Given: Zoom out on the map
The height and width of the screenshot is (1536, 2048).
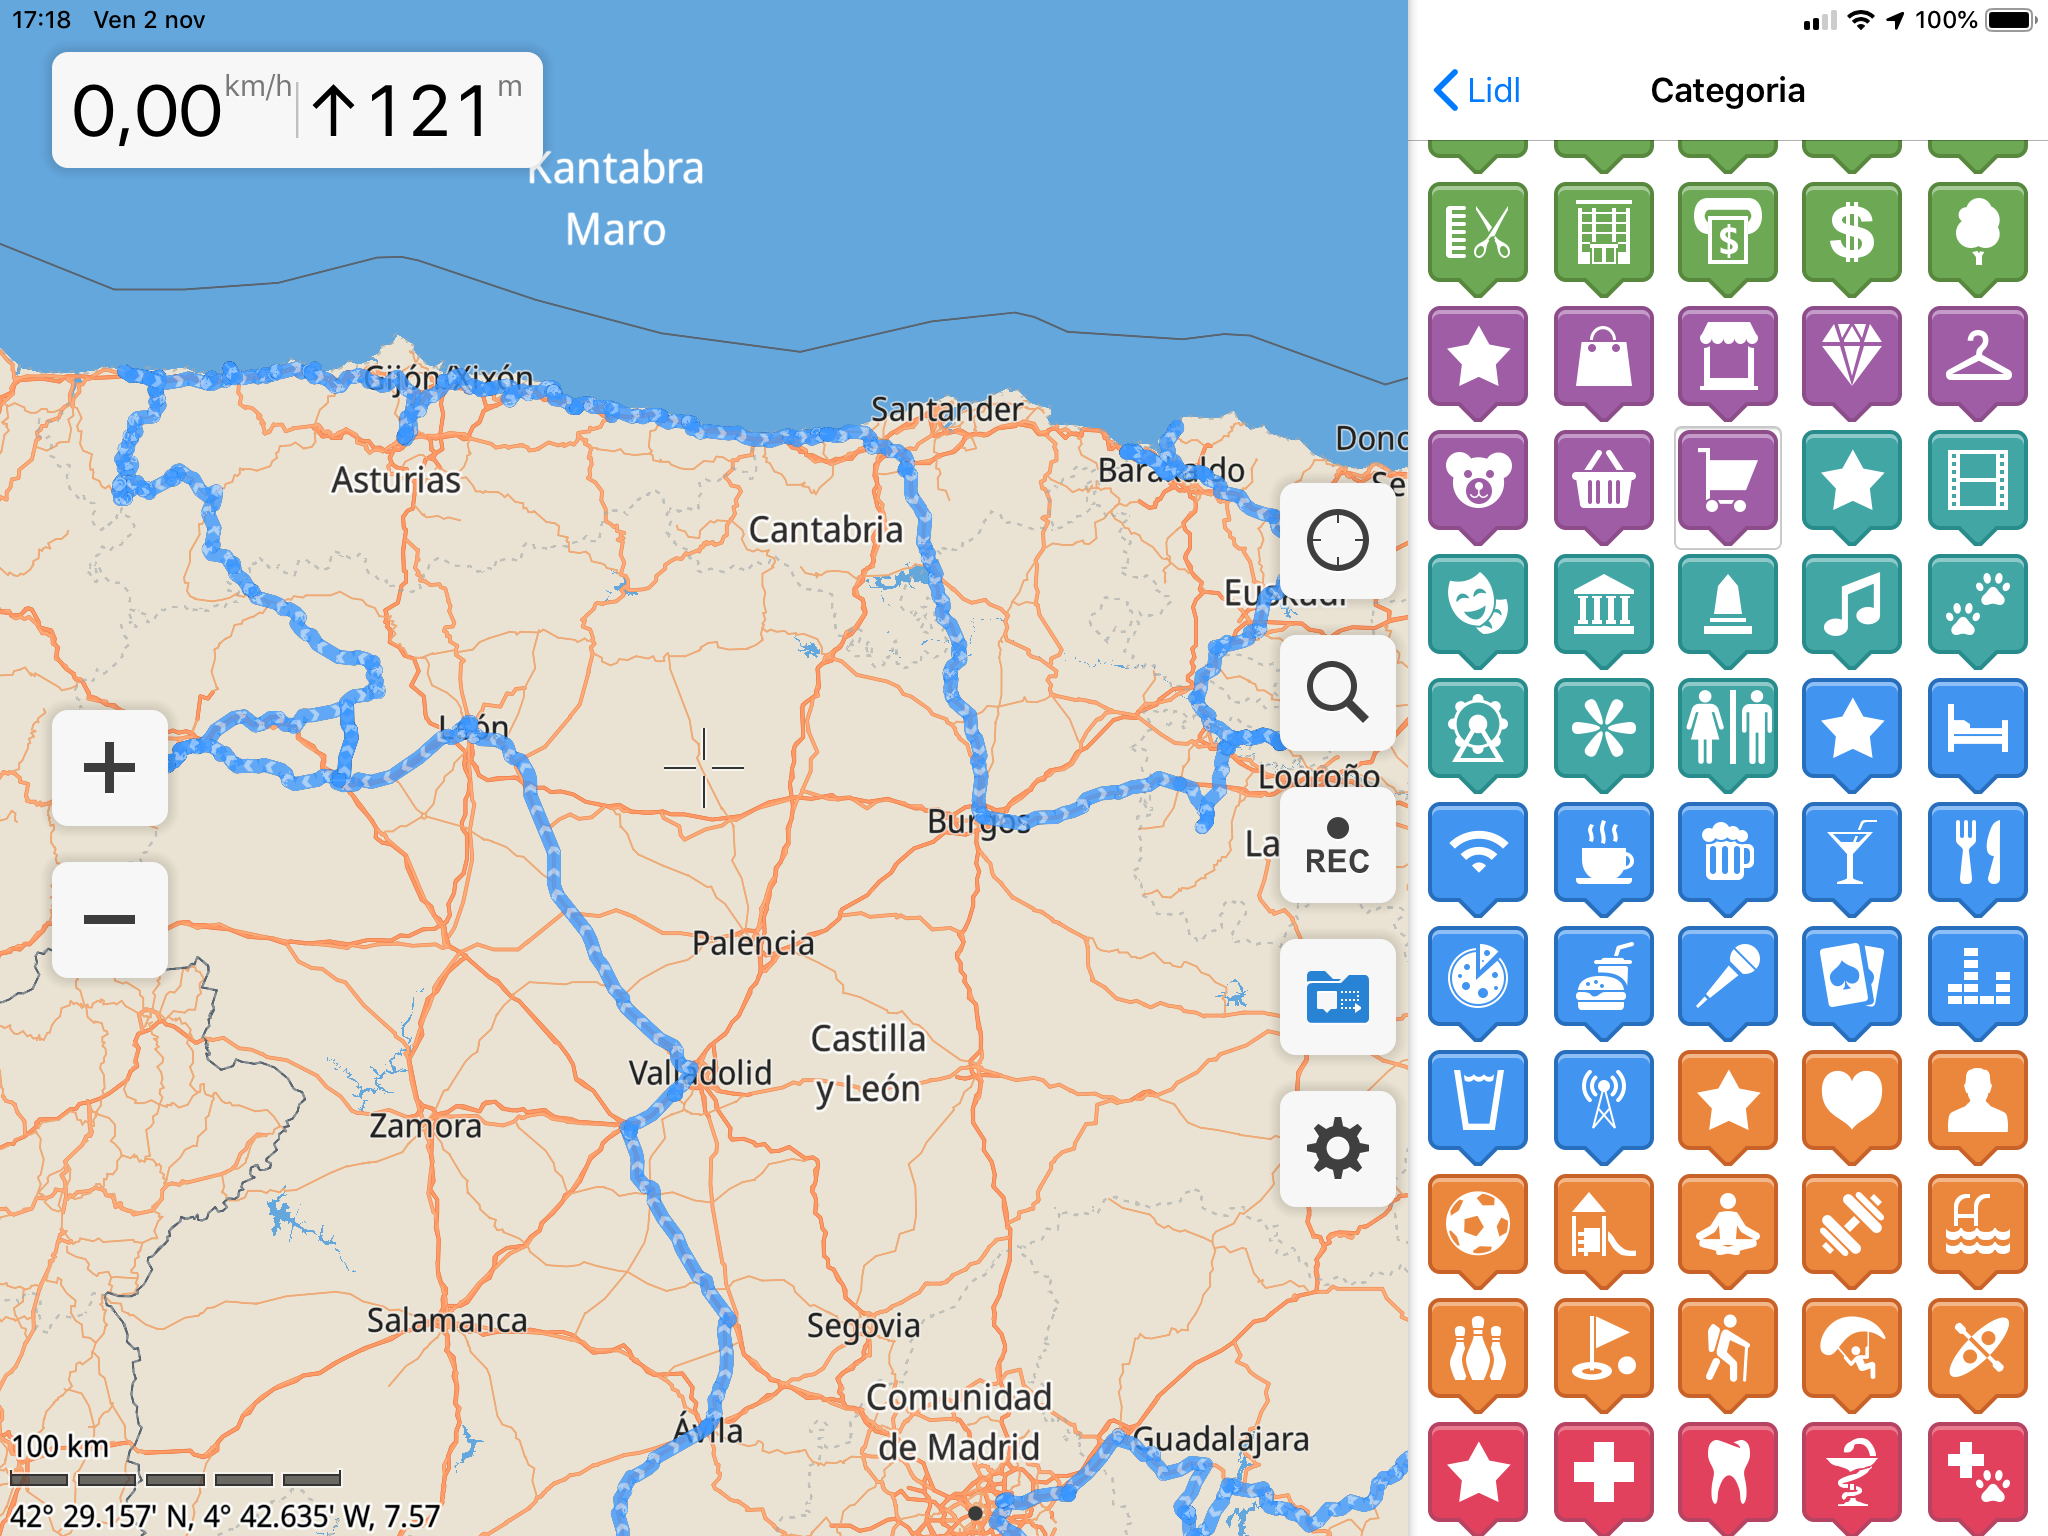Looking at the screenshot, I should 110,920.
